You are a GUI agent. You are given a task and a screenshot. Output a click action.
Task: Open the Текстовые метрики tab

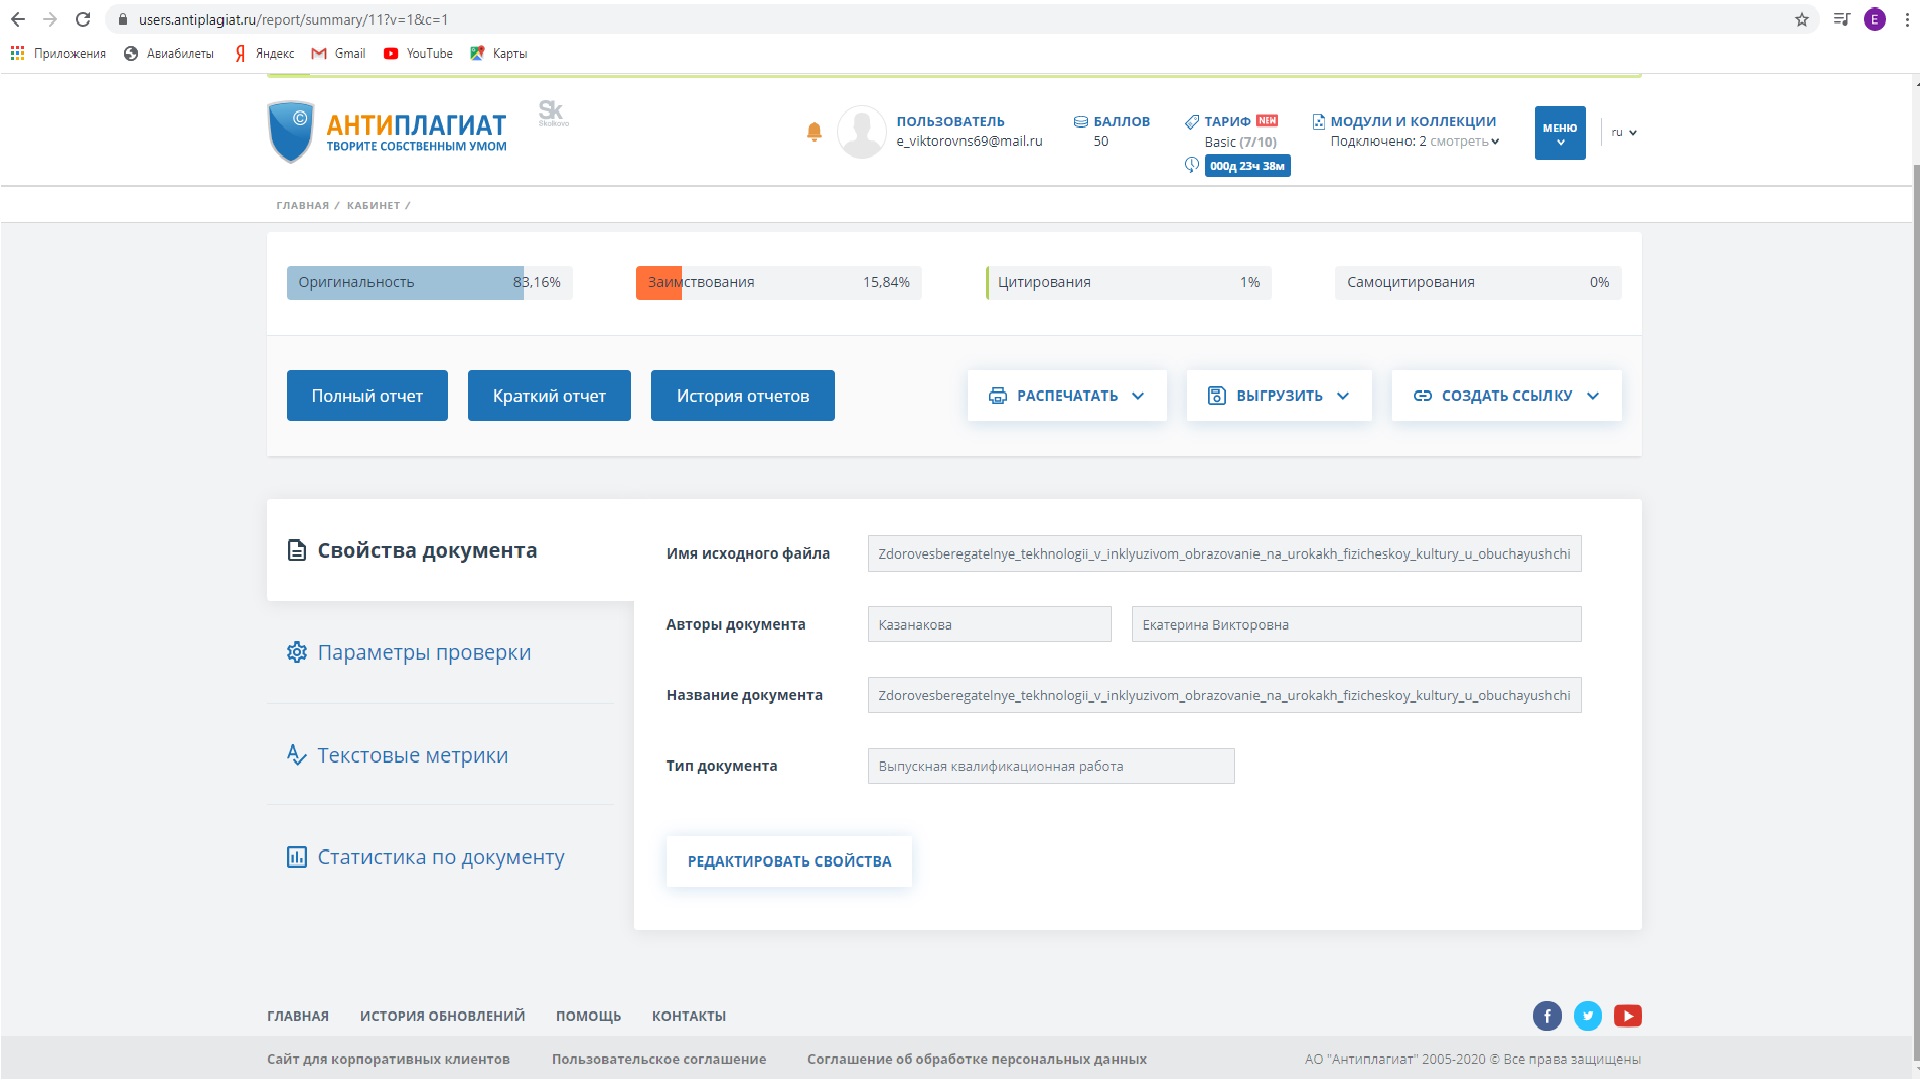412,756
